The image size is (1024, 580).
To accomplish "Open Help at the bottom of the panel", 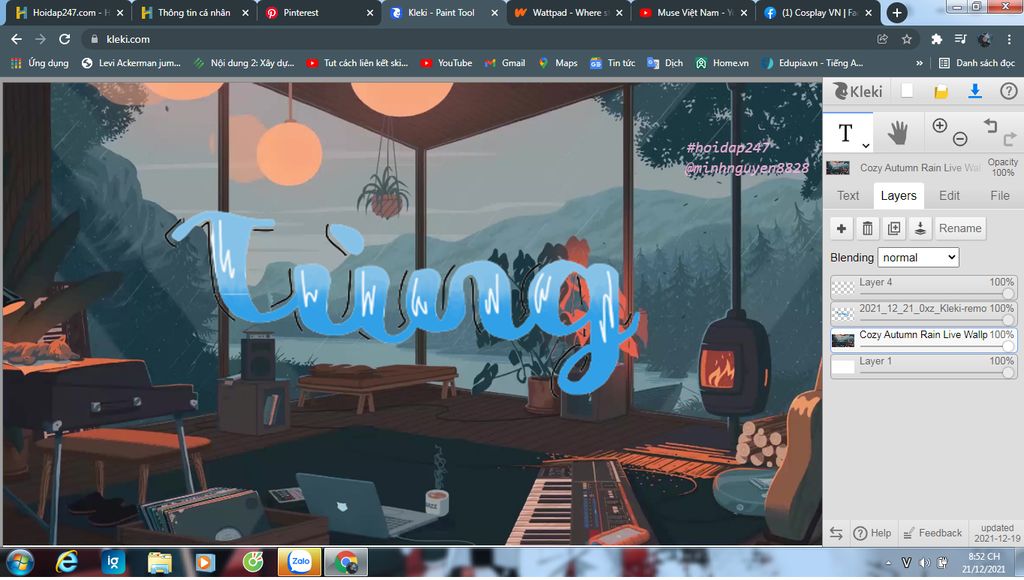I will pyautogui.click(x=872, y=533).
